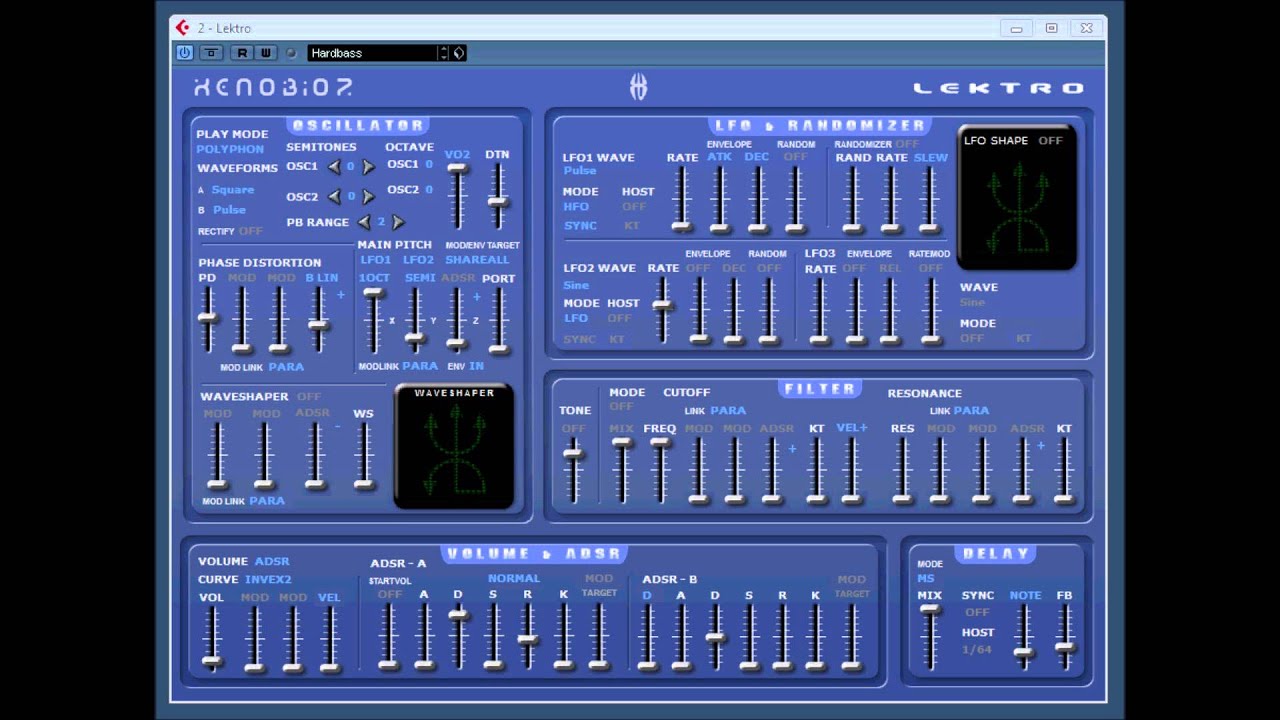Image resolution: width=1280 pixels, height=720 pixels.
Task: Toggle the filter TONE OFF switch
Action: (573, 429)
